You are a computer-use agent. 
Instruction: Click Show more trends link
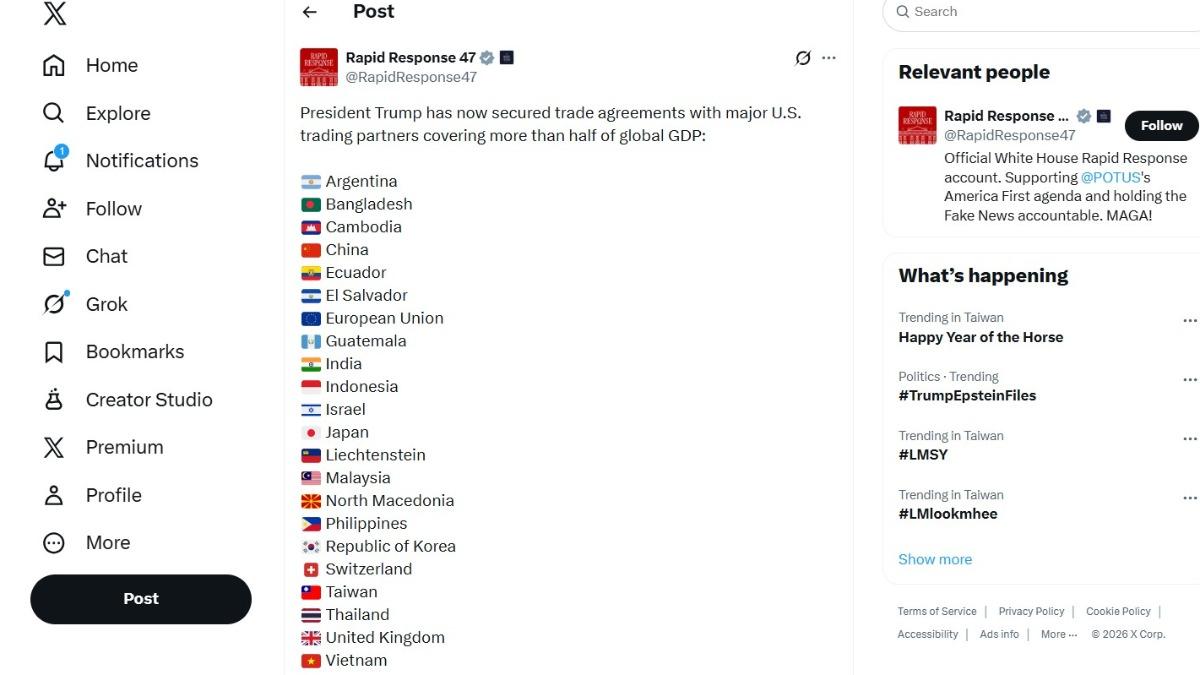935,560
